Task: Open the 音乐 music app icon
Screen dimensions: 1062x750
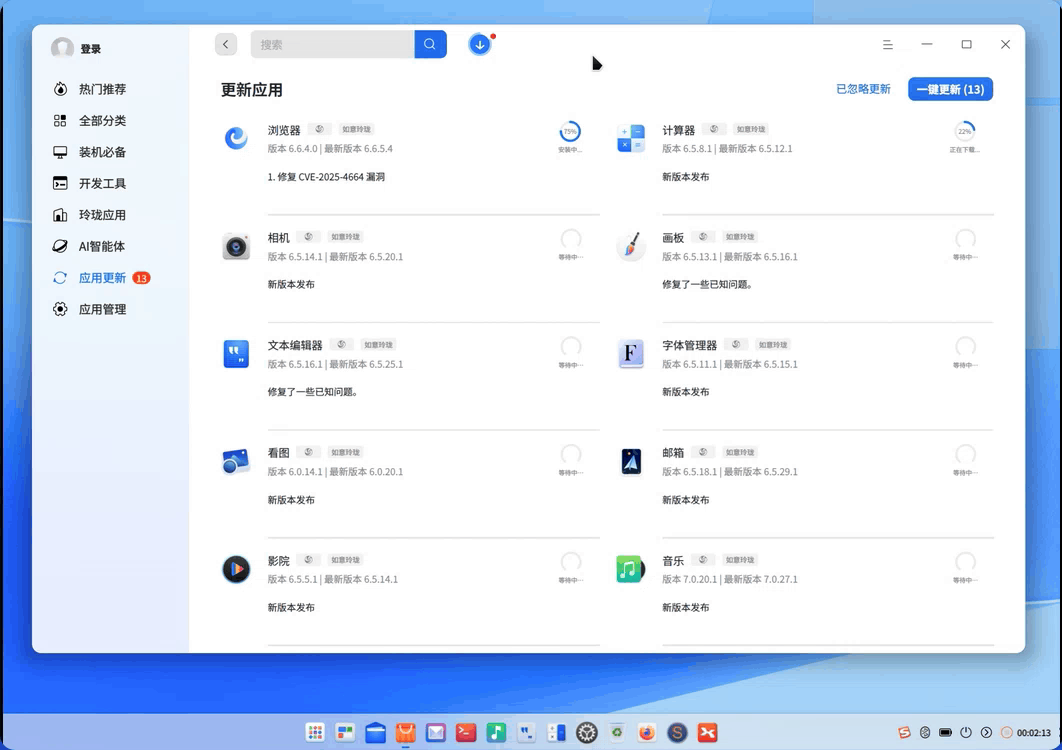Action: pos(630,569)
